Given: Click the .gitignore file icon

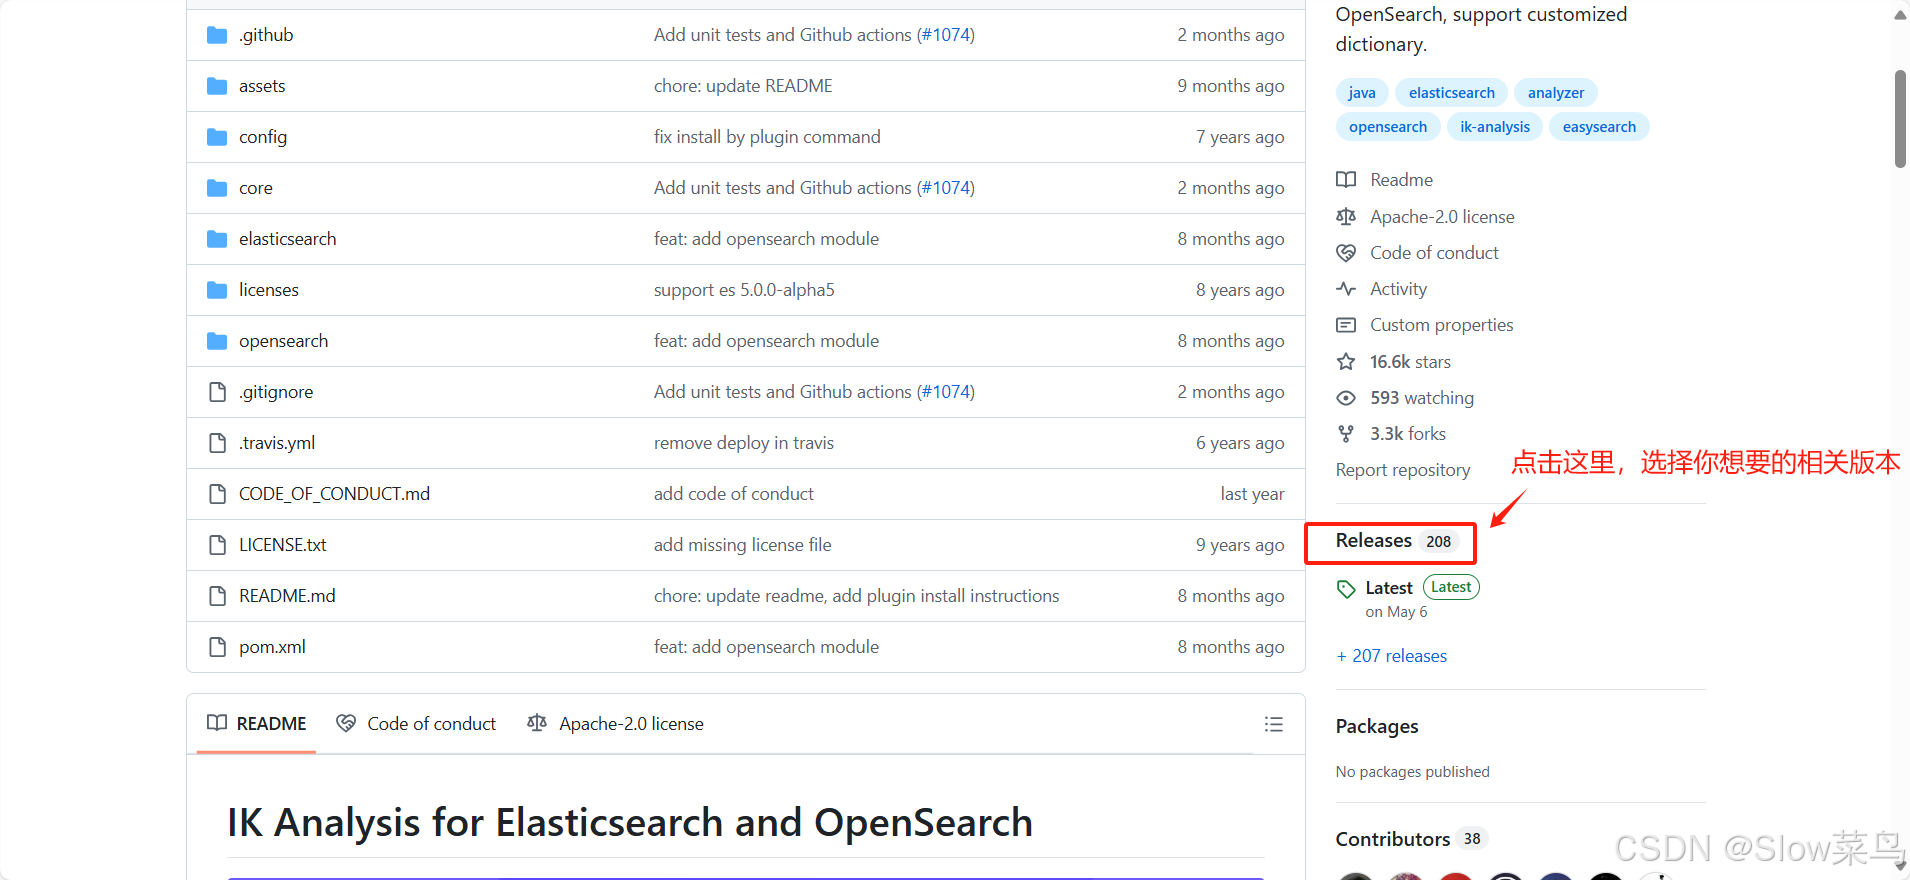Looking at the screenshot, I should click(217, 392).
